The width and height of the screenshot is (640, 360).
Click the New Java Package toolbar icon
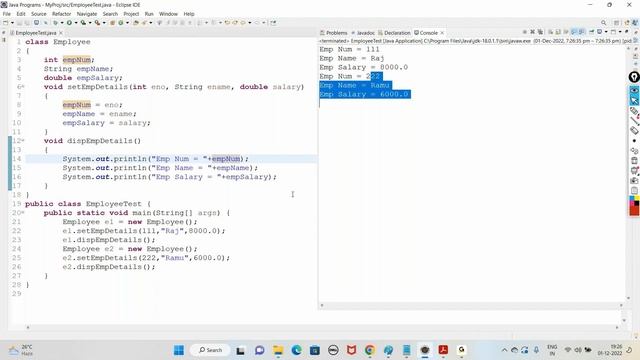click(x=112, y=22)
